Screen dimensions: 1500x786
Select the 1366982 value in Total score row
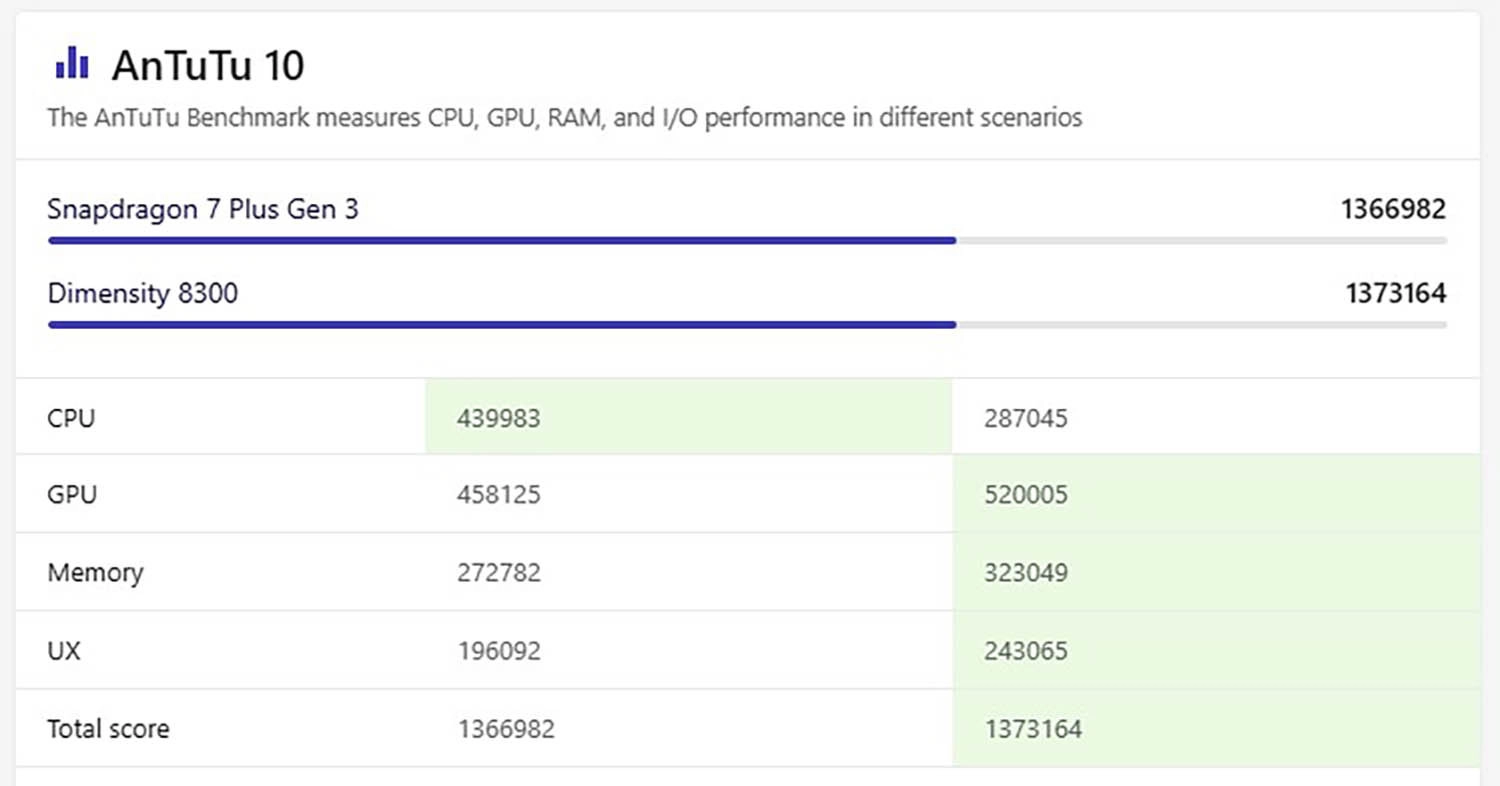[x=506, y=729]
